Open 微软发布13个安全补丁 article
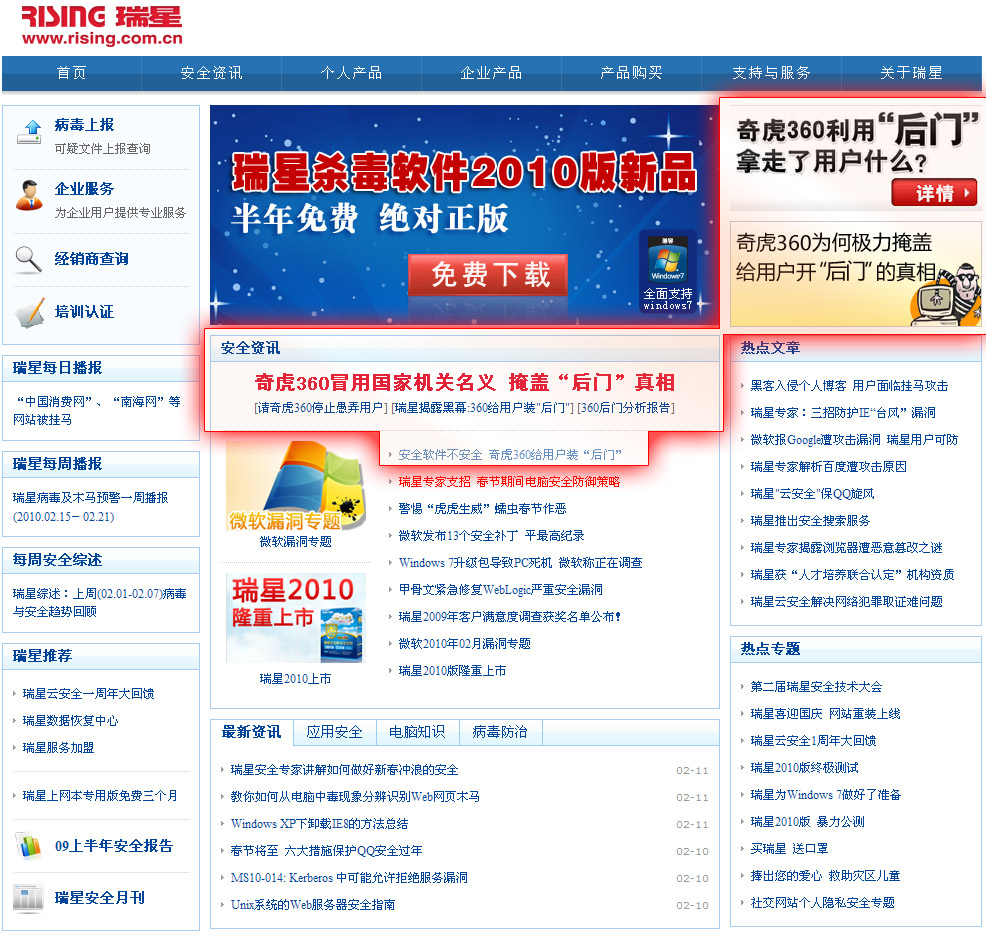Image resolution: width=986 pixels, height=941 pixels. coord(491,536)
